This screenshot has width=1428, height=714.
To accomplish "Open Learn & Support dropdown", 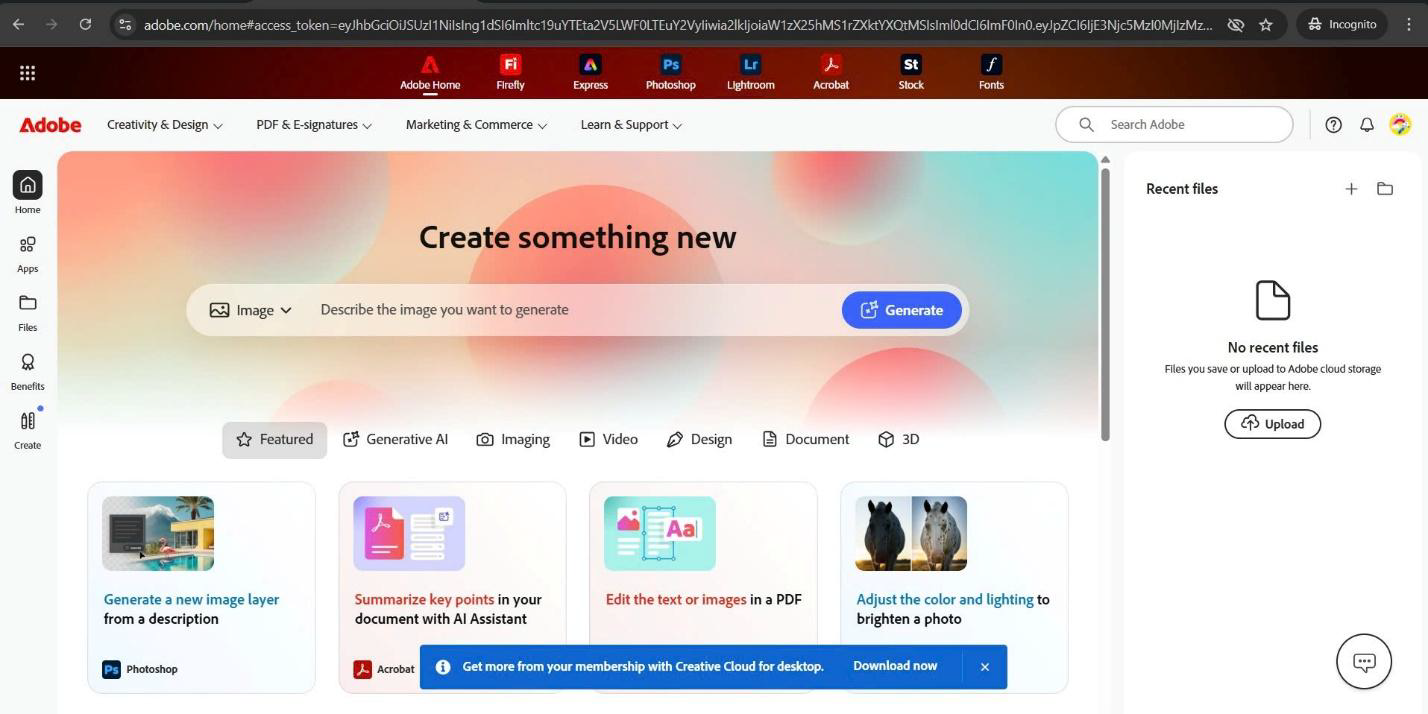I will click(x=631, y=125).
